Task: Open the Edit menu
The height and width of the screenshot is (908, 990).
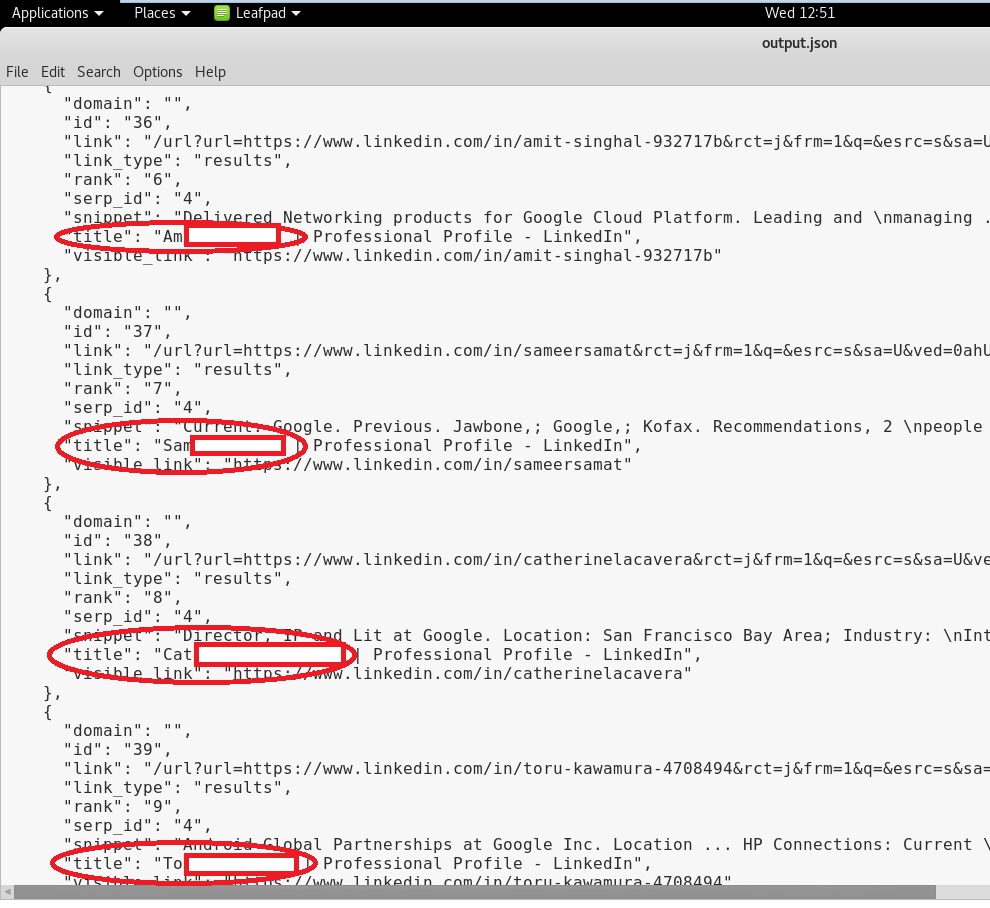Action: point(53,72)
